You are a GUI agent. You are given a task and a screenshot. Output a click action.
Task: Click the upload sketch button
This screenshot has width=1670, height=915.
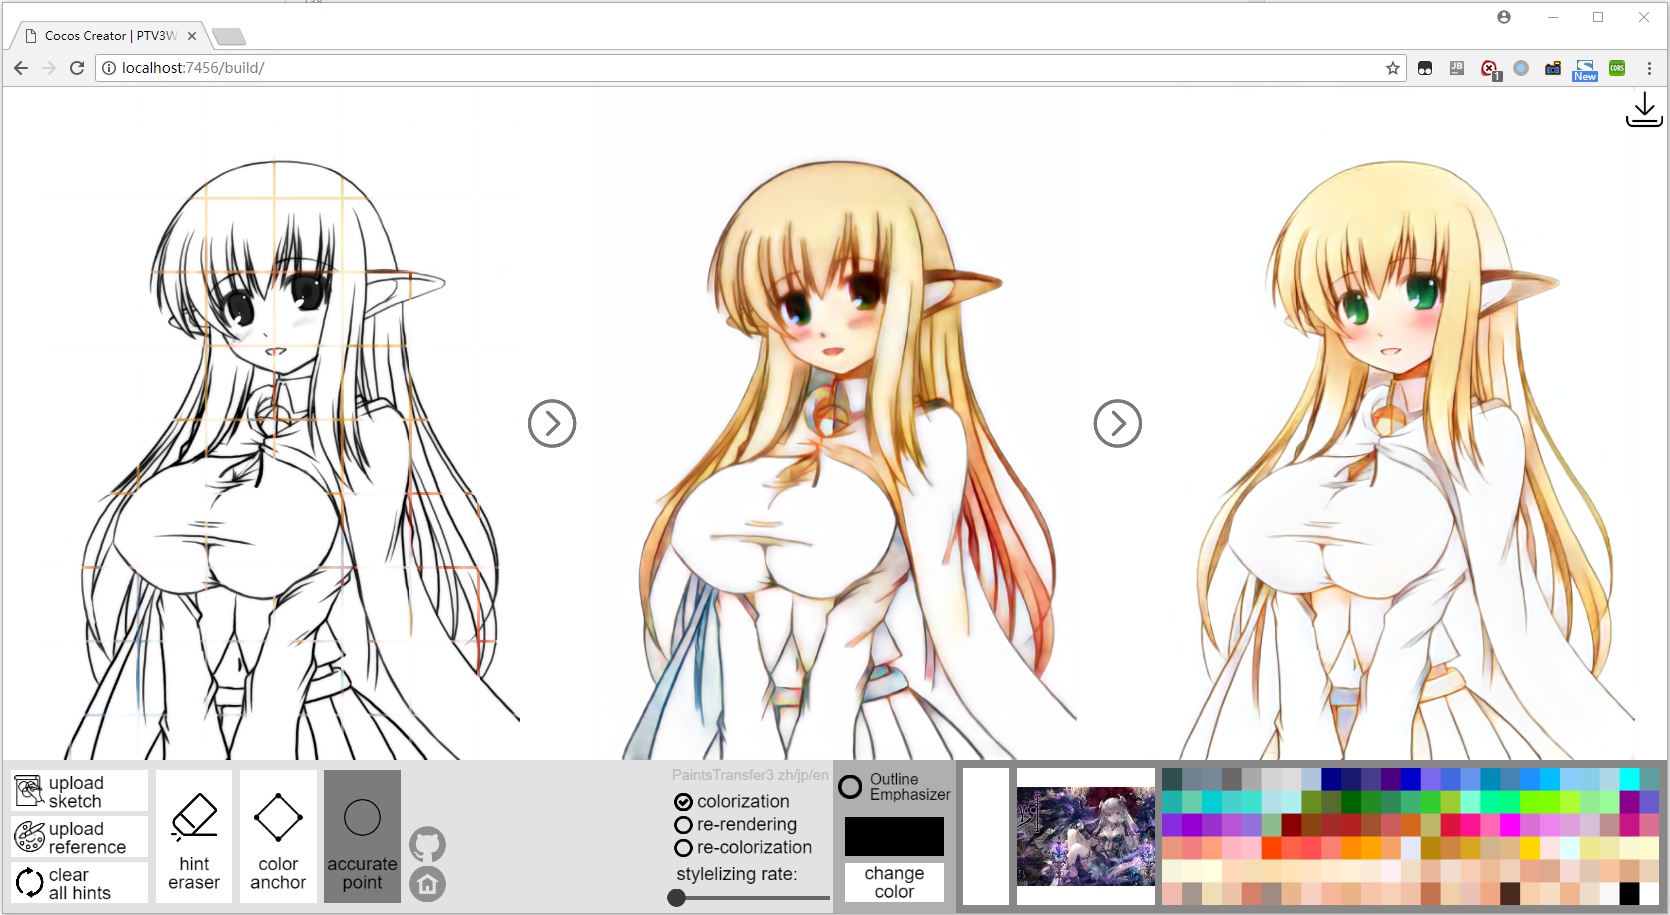(x=79, y=791)
